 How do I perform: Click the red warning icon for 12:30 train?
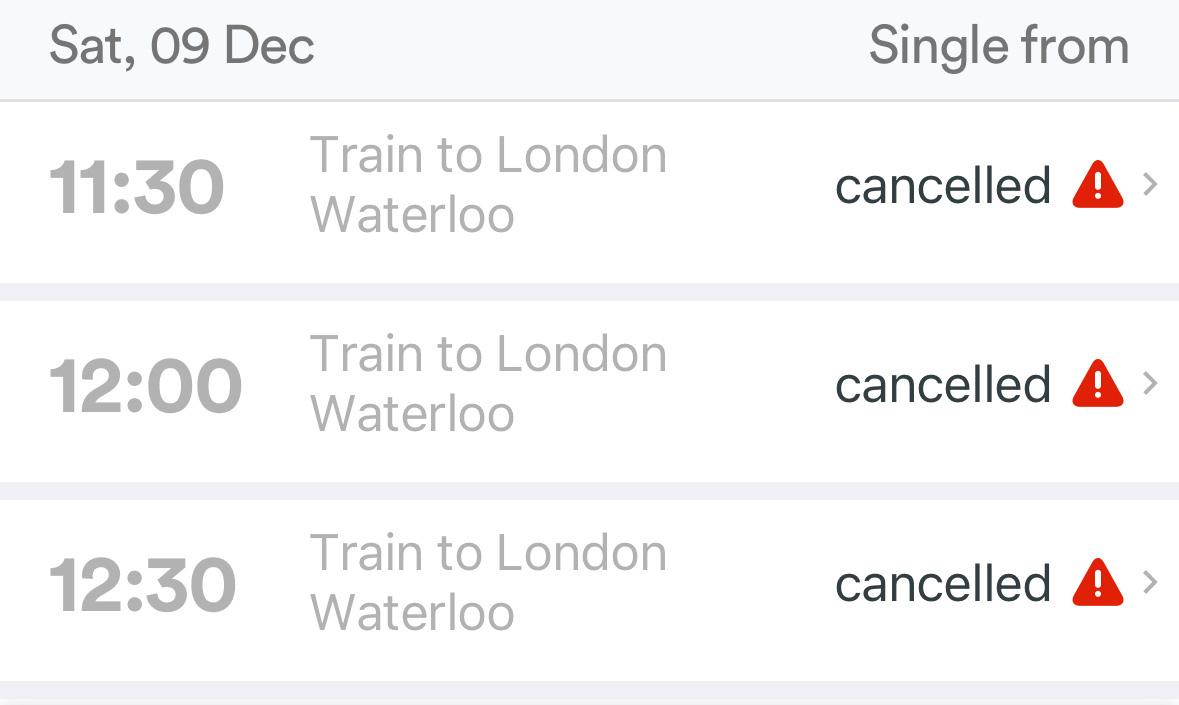(x=1097, y=583)
